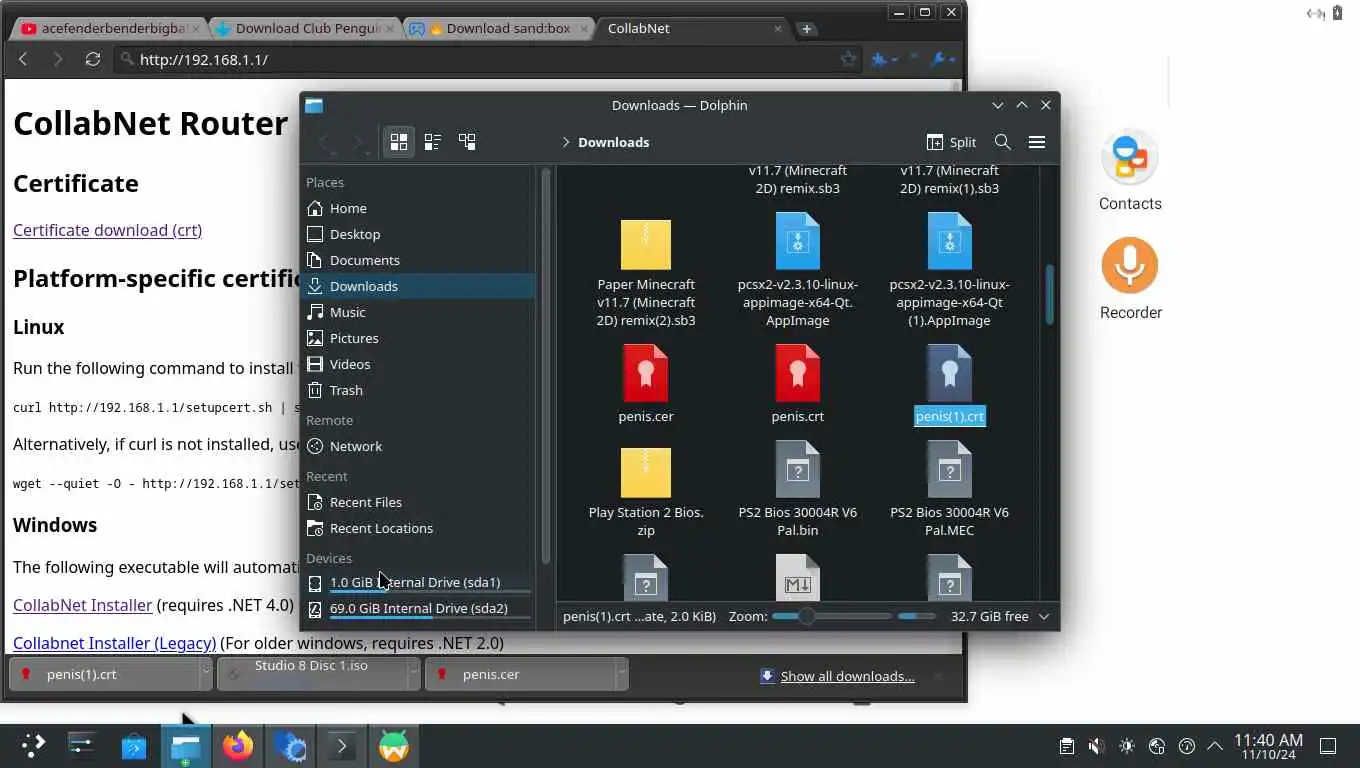Click the browser address bar URL field
The image size is (1360, 768).
(488, 60)
